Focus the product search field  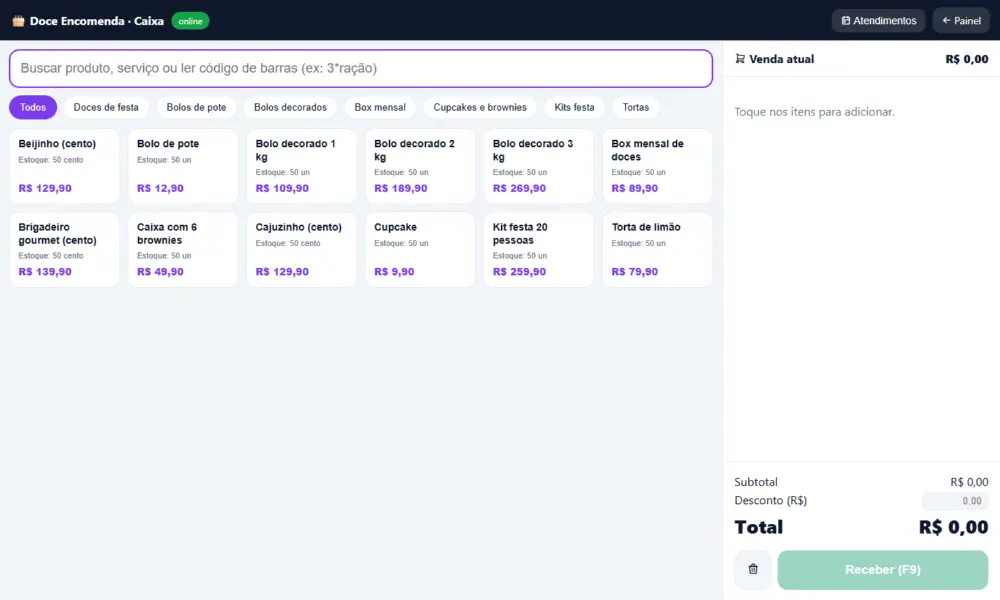(x=361, y=68)
